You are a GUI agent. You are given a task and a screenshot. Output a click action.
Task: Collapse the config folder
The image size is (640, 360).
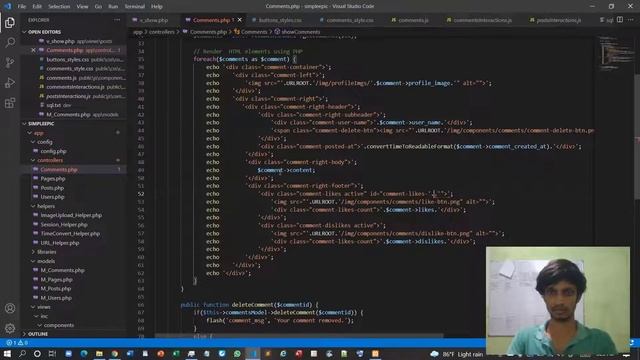pyautogui.click(x=44, y=142)
